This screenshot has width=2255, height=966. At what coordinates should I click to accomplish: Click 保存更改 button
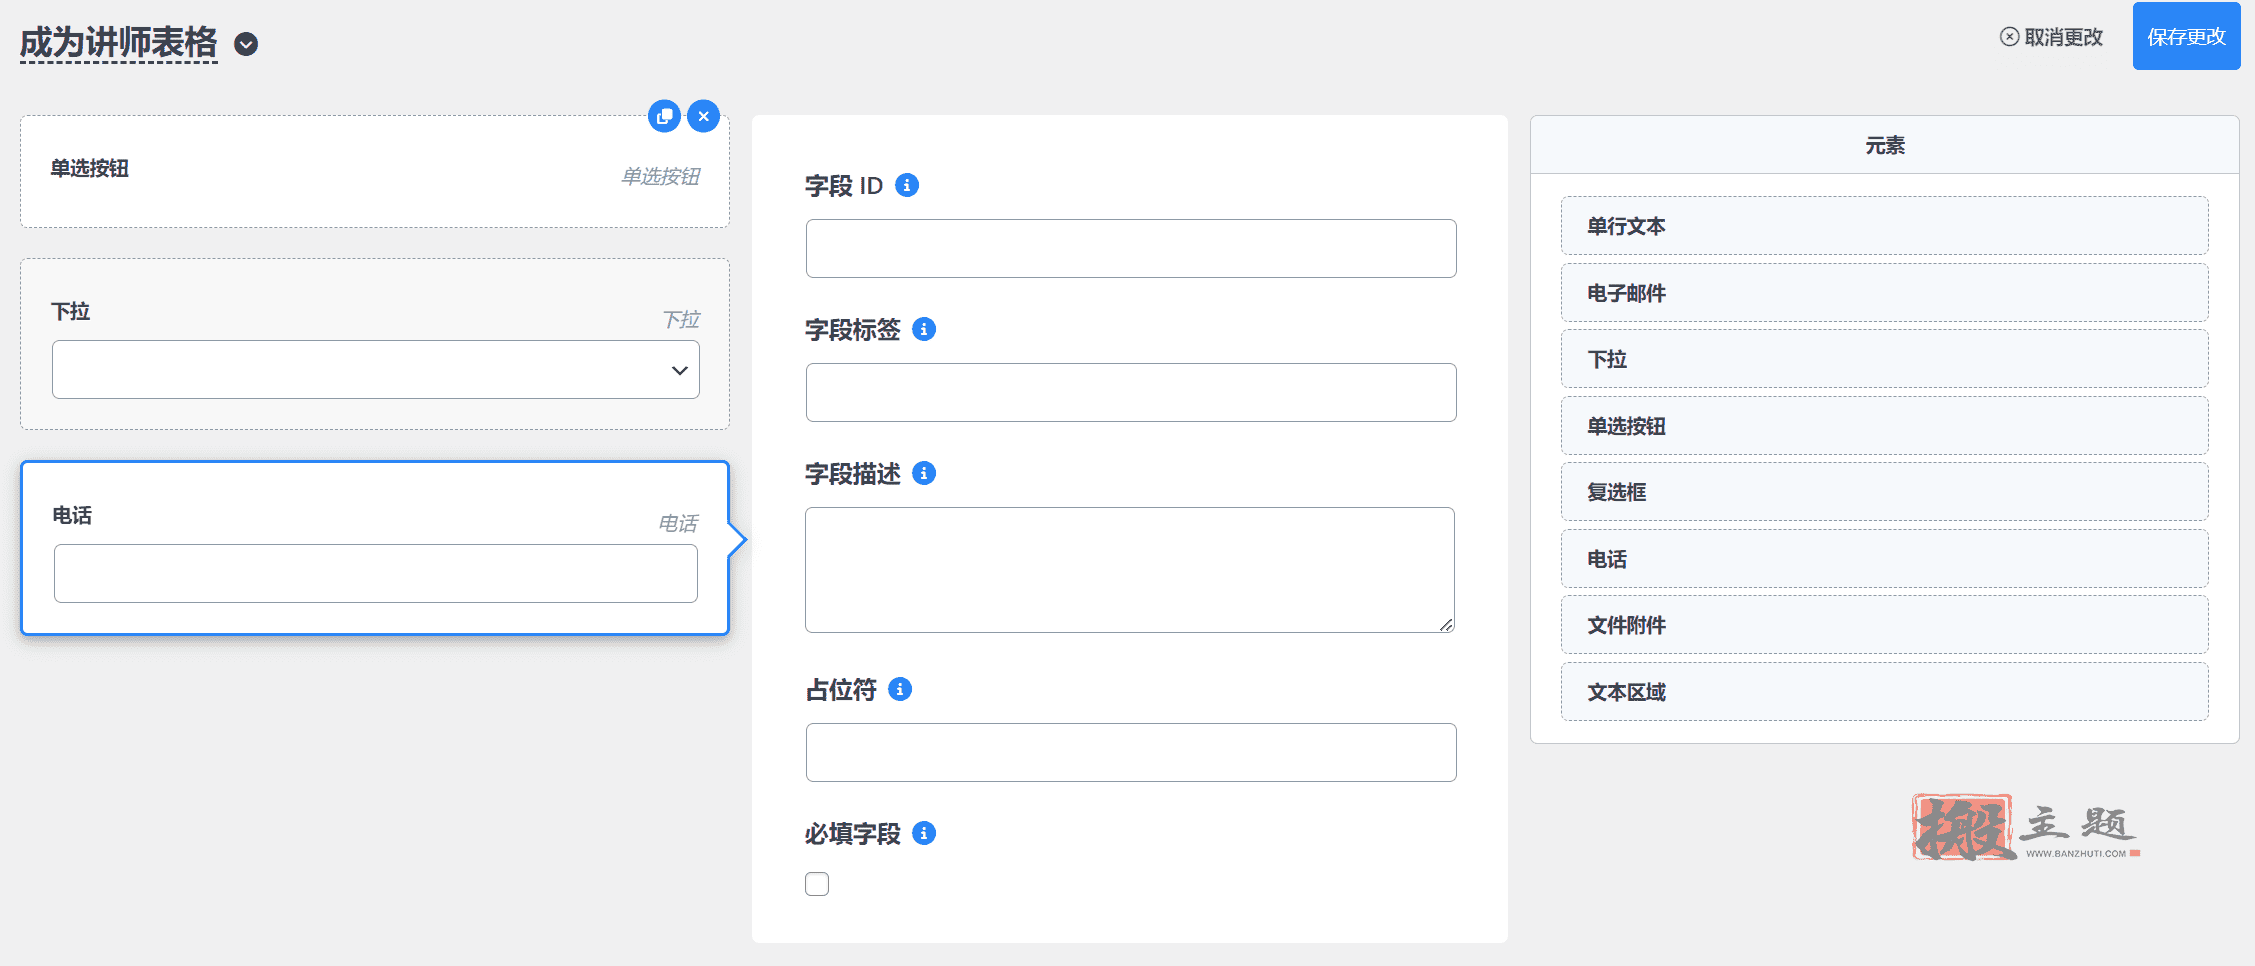tap(2186, 37)
